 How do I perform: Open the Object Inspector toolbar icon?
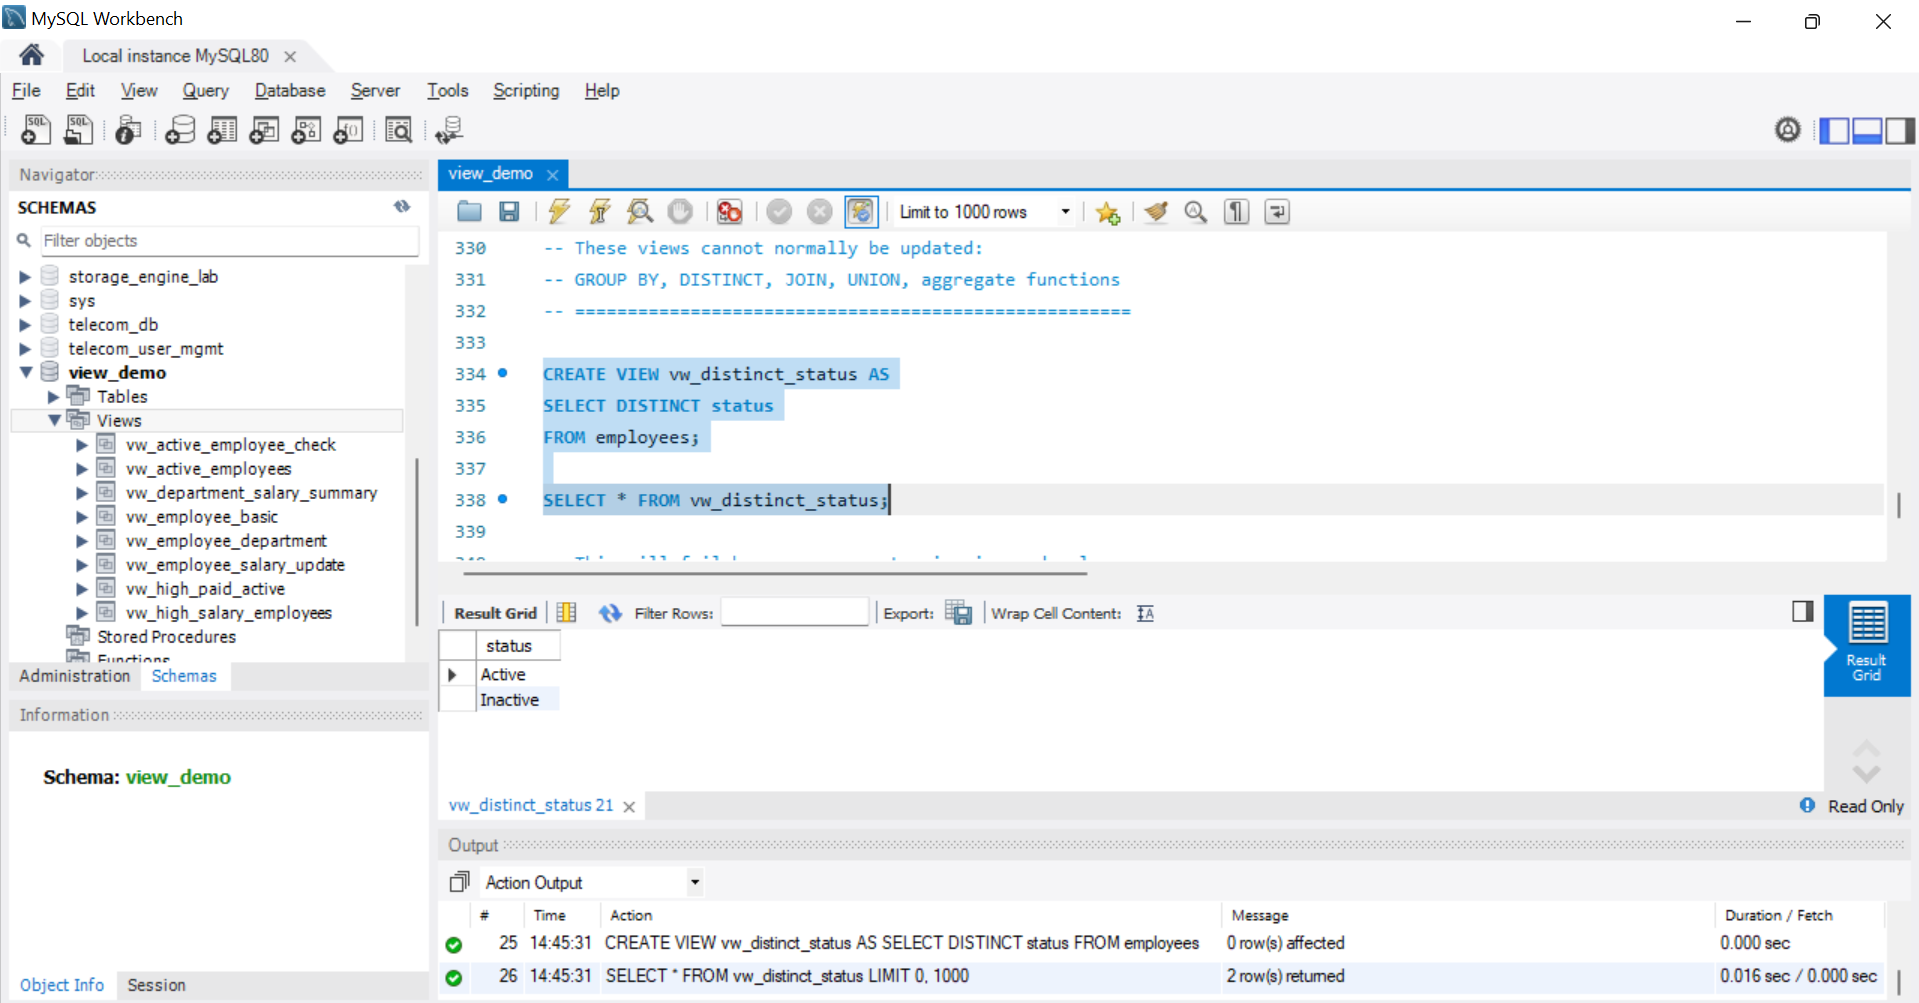click(128, 130)
